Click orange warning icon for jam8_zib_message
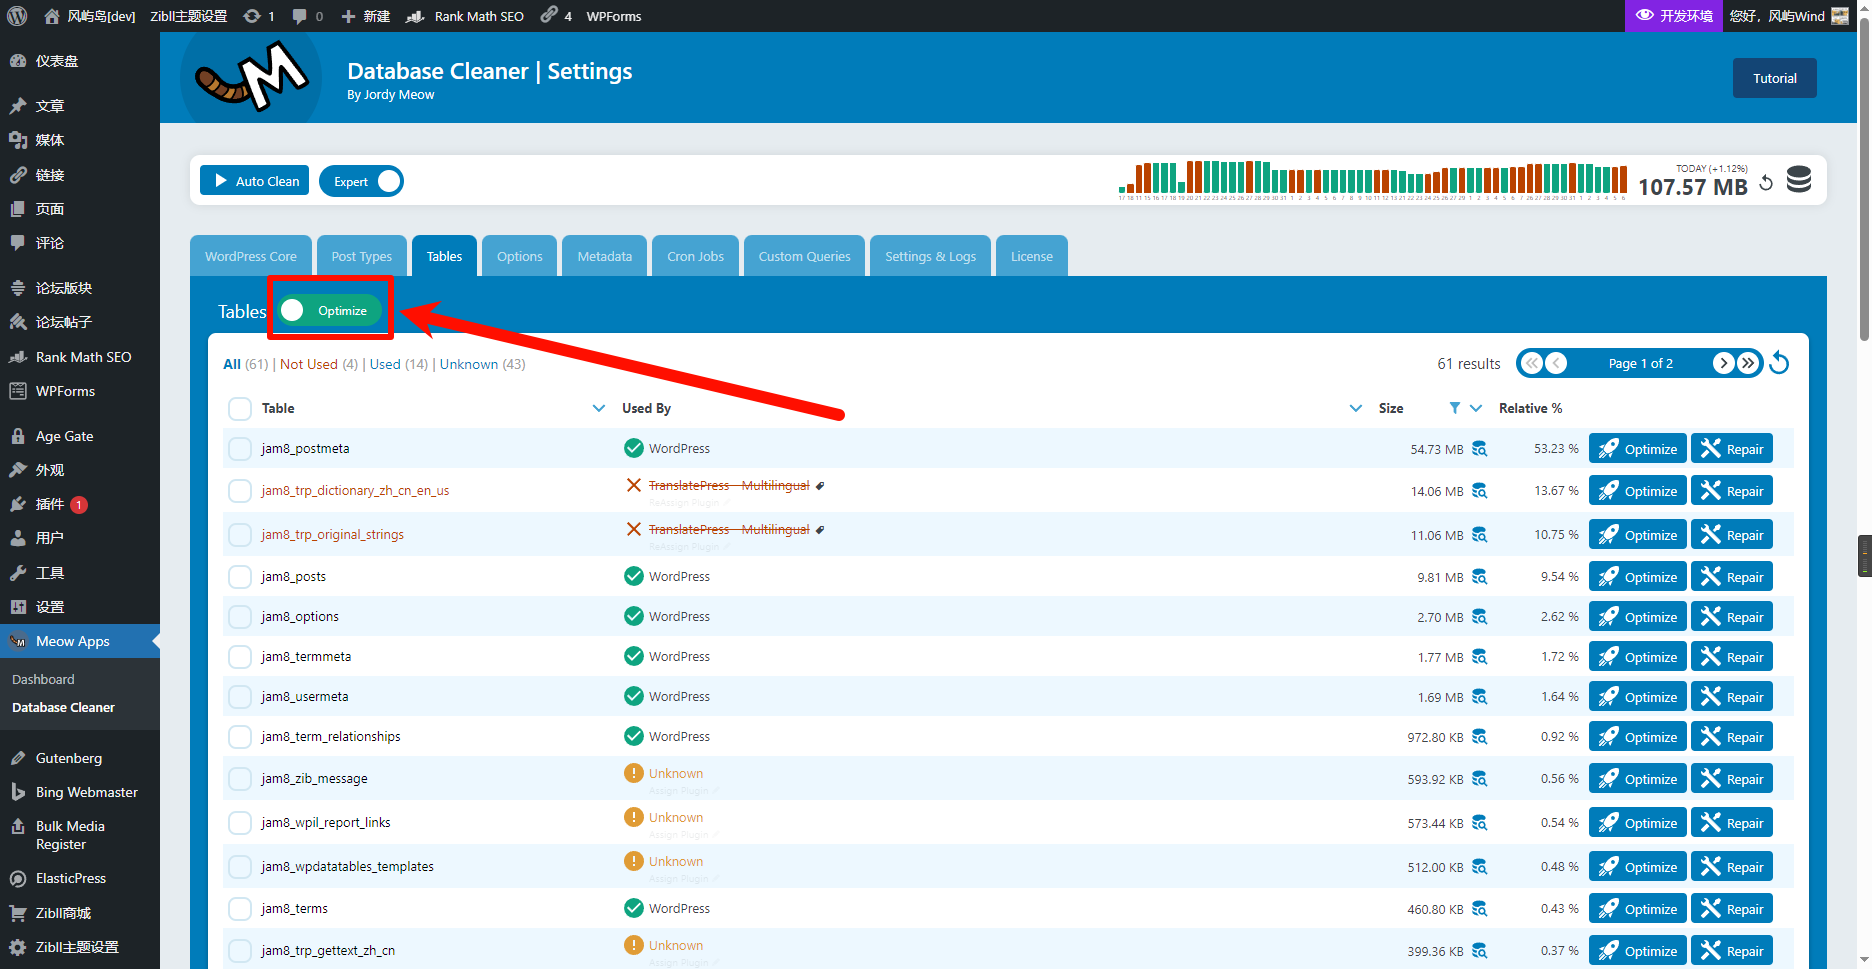1872x969 pixels. click(633, 773)
